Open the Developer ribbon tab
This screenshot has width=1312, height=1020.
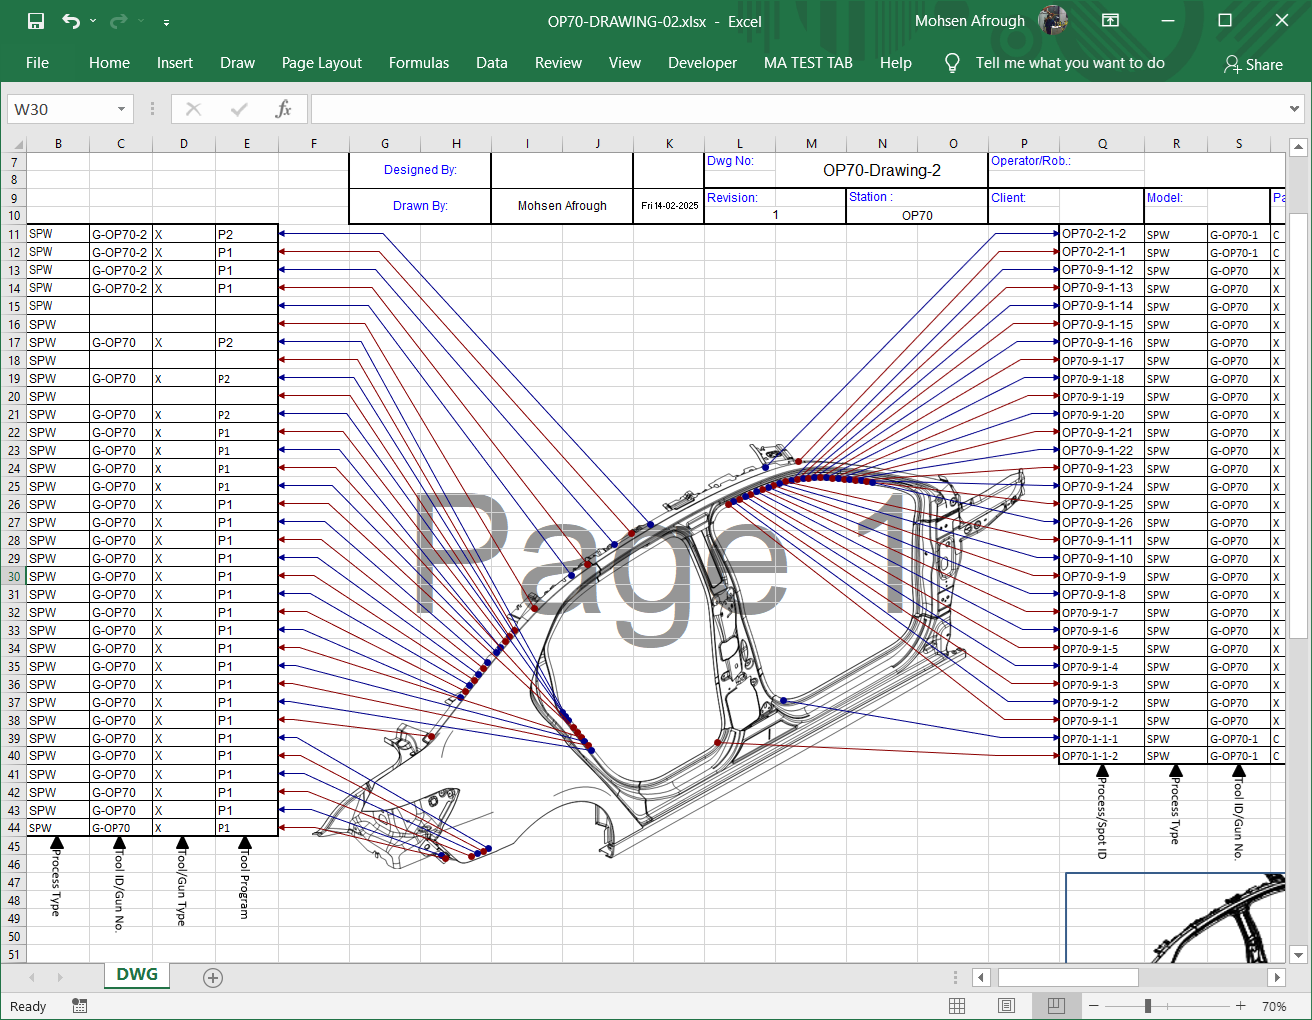[x=702, y=63]
